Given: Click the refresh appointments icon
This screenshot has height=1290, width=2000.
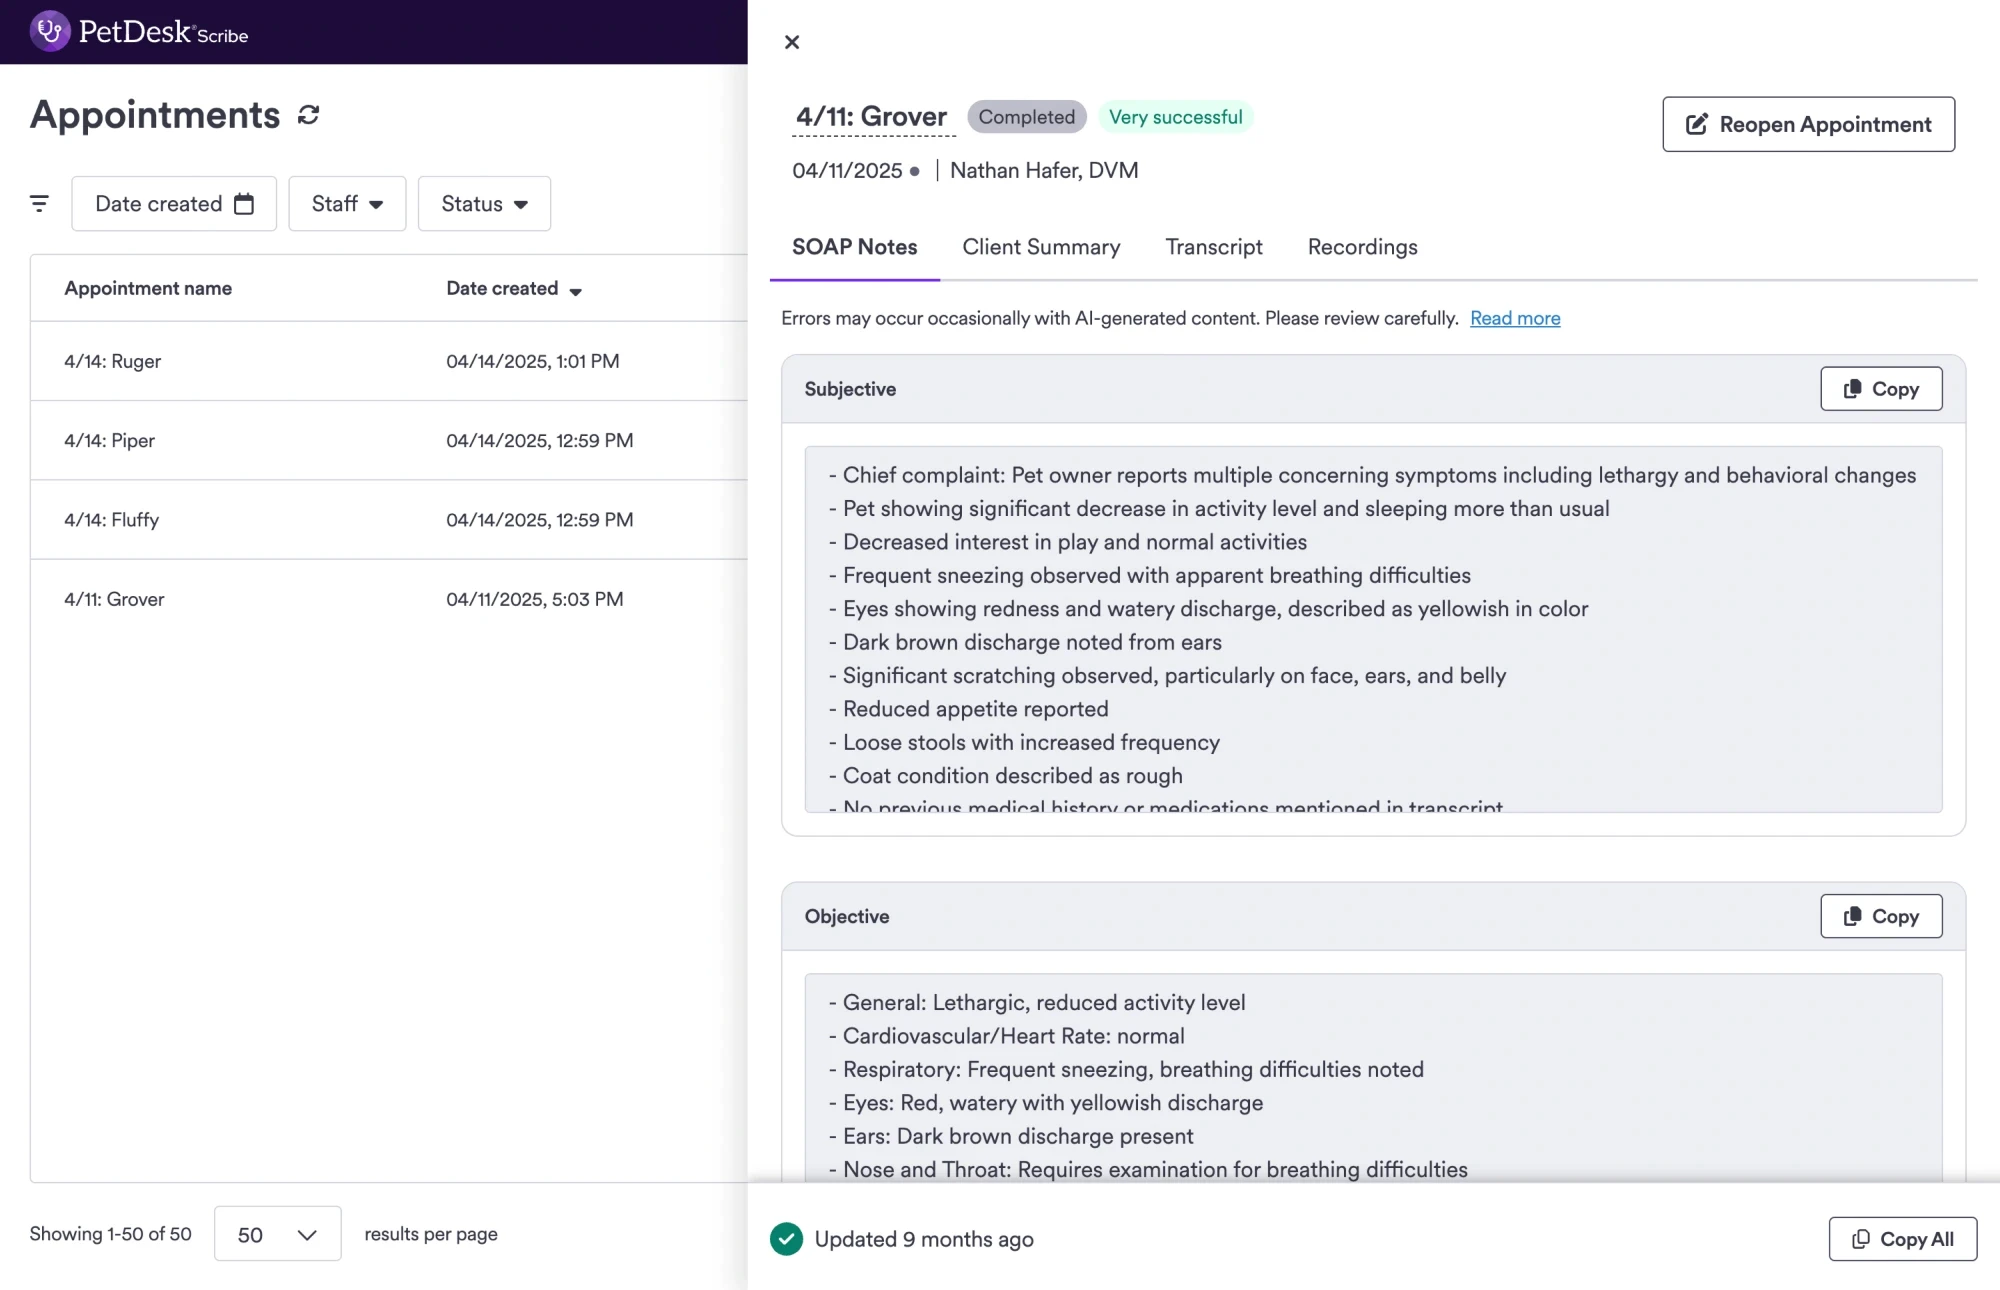Looking at the screenshot, I should click(308, 115).
